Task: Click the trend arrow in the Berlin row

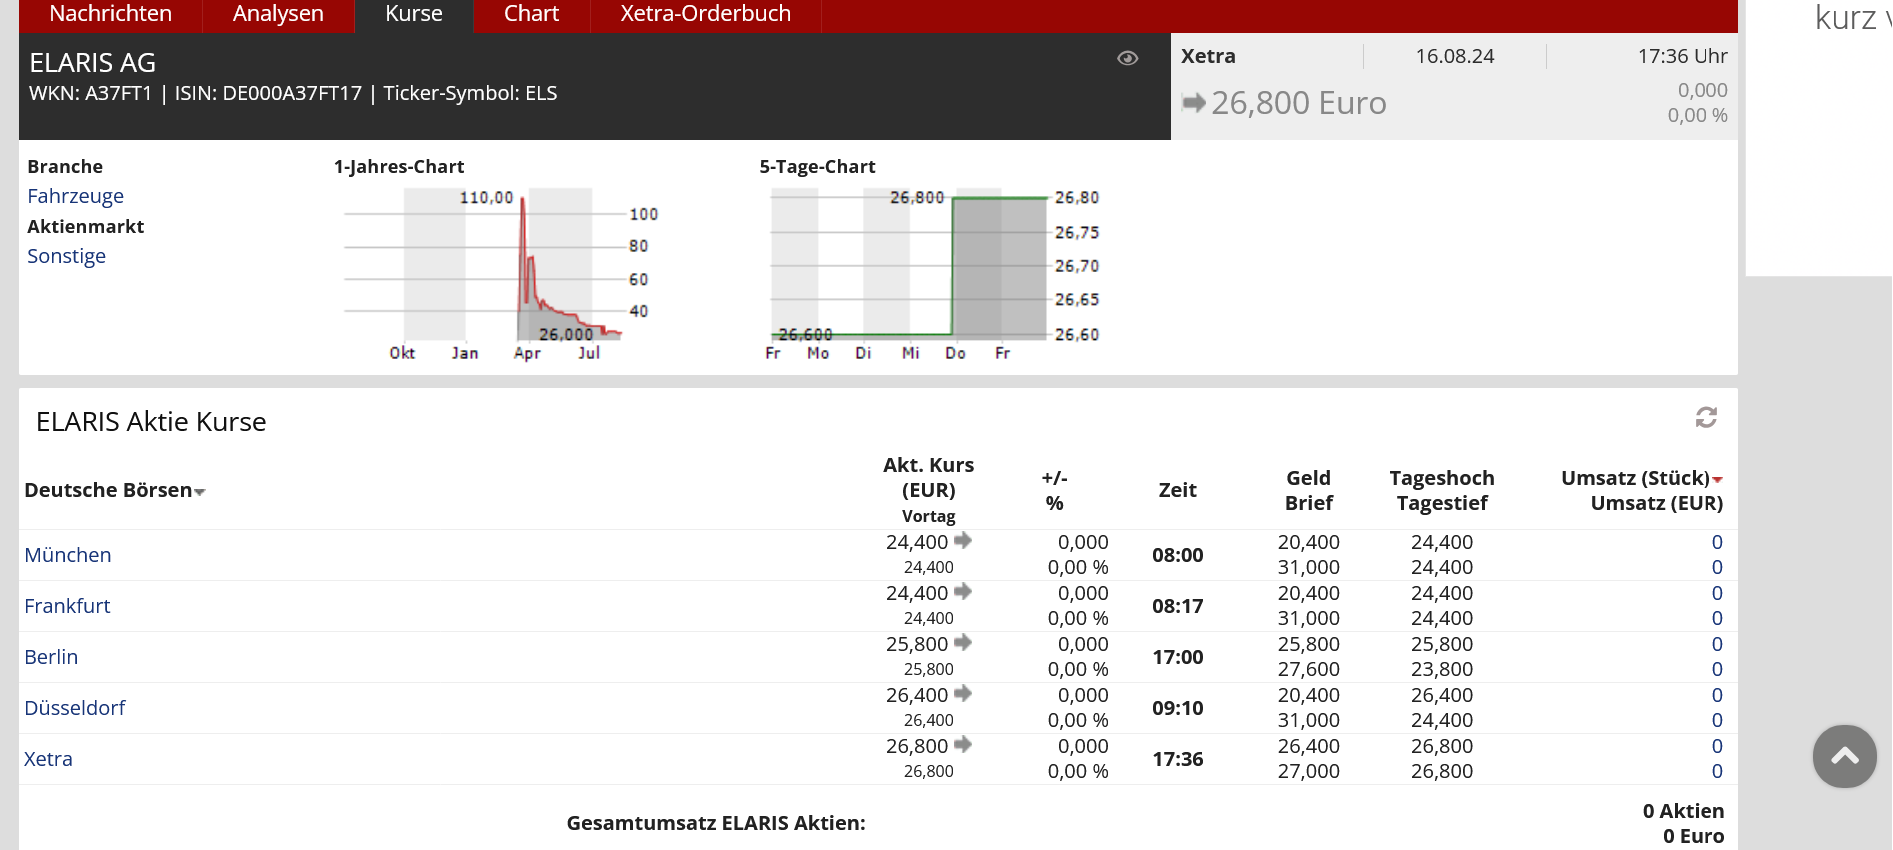Action: pyautogui.click(x=963, y=643)
